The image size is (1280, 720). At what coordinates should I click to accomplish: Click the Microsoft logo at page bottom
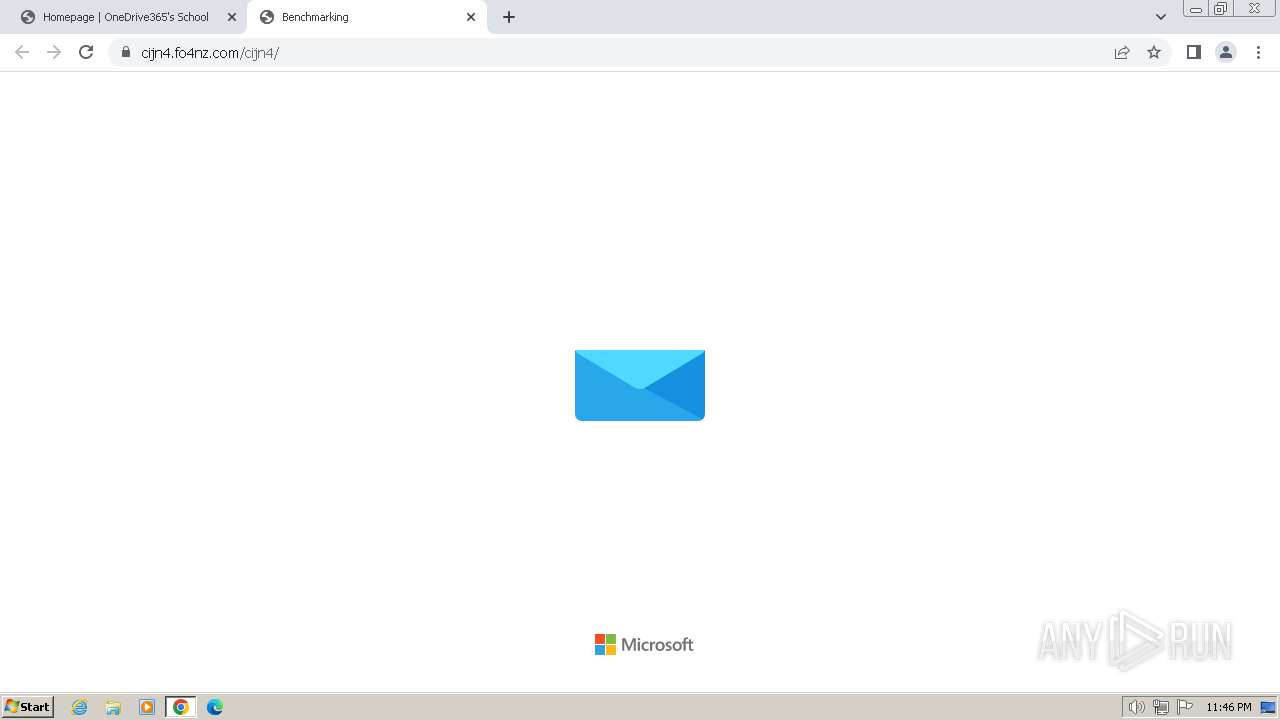coord(644,645)
